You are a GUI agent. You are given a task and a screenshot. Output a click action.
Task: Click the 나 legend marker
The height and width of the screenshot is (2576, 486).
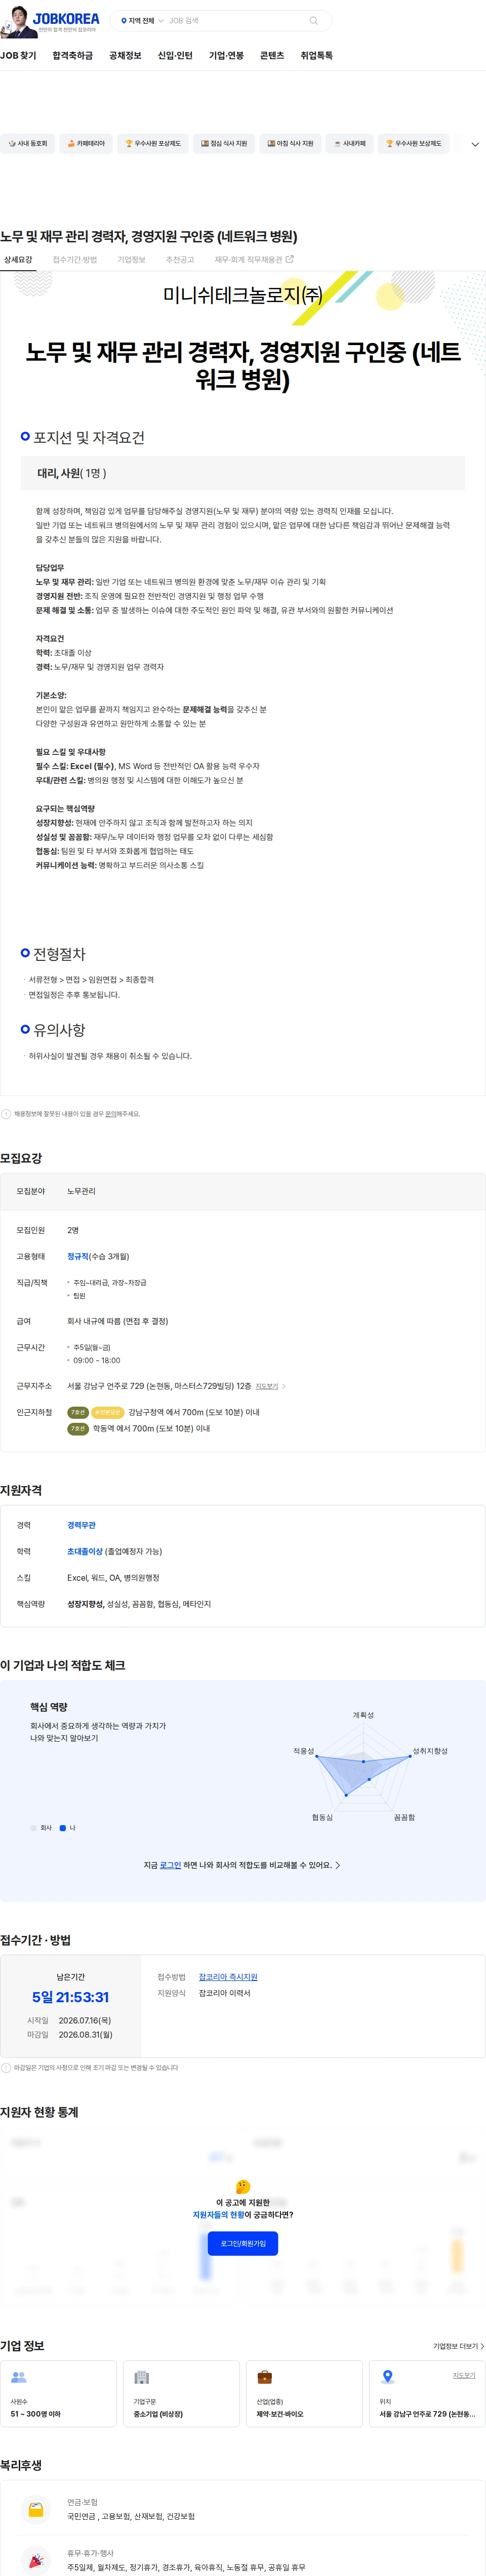[x=63, y=1828]
